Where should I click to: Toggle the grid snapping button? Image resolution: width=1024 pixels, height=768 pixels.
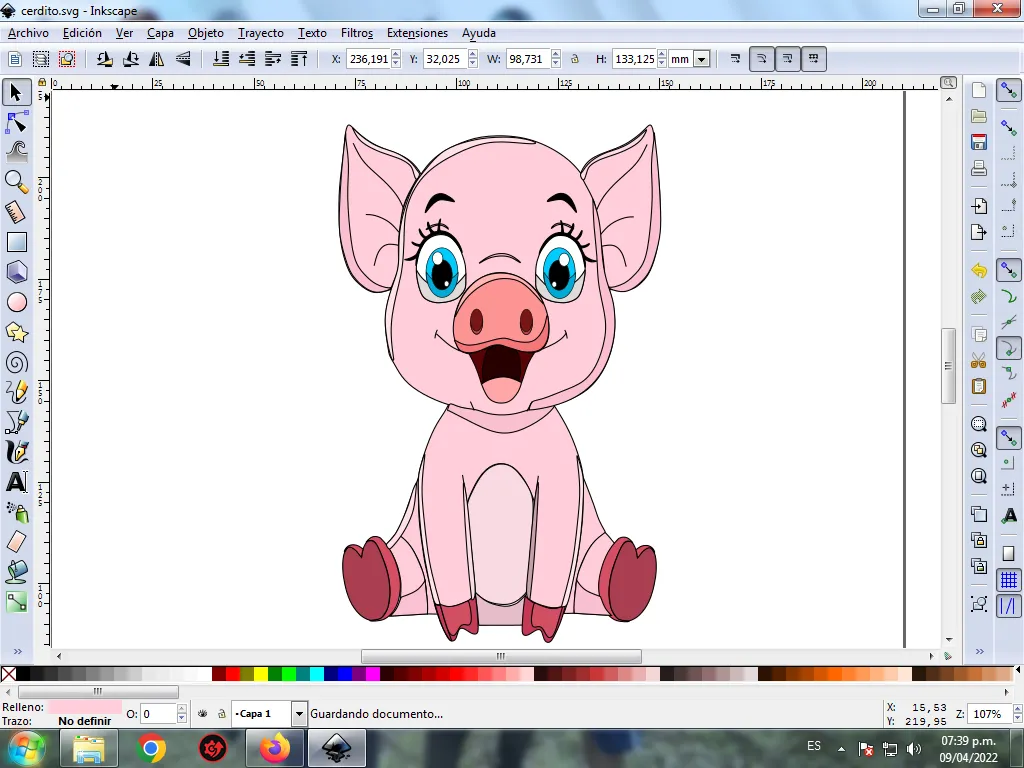(x=1009, y=580)
